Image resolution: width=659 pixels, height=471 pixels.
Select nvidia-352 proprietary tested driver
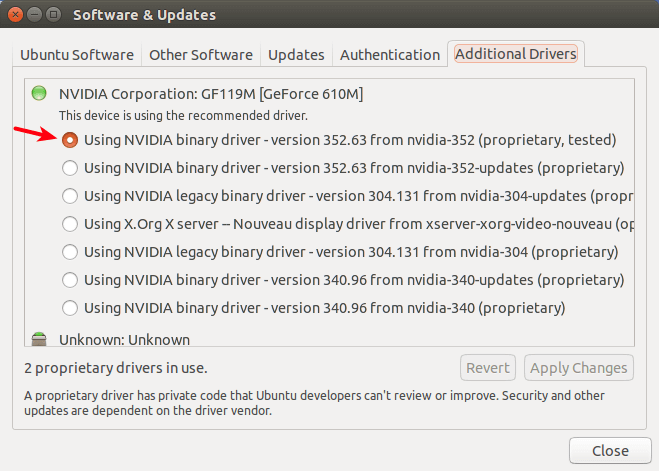[x=70, y=140]
